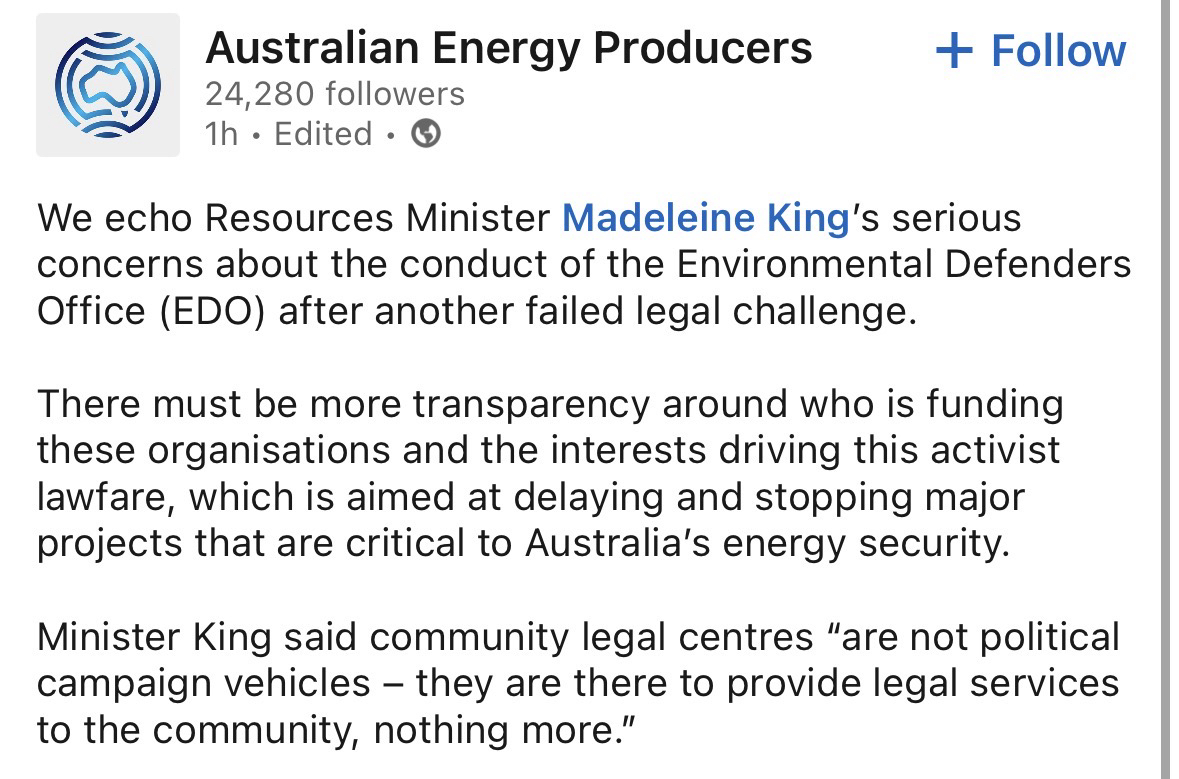1179x779 pixels.
Task: Click the Edited label on the post
Action: 323,133
